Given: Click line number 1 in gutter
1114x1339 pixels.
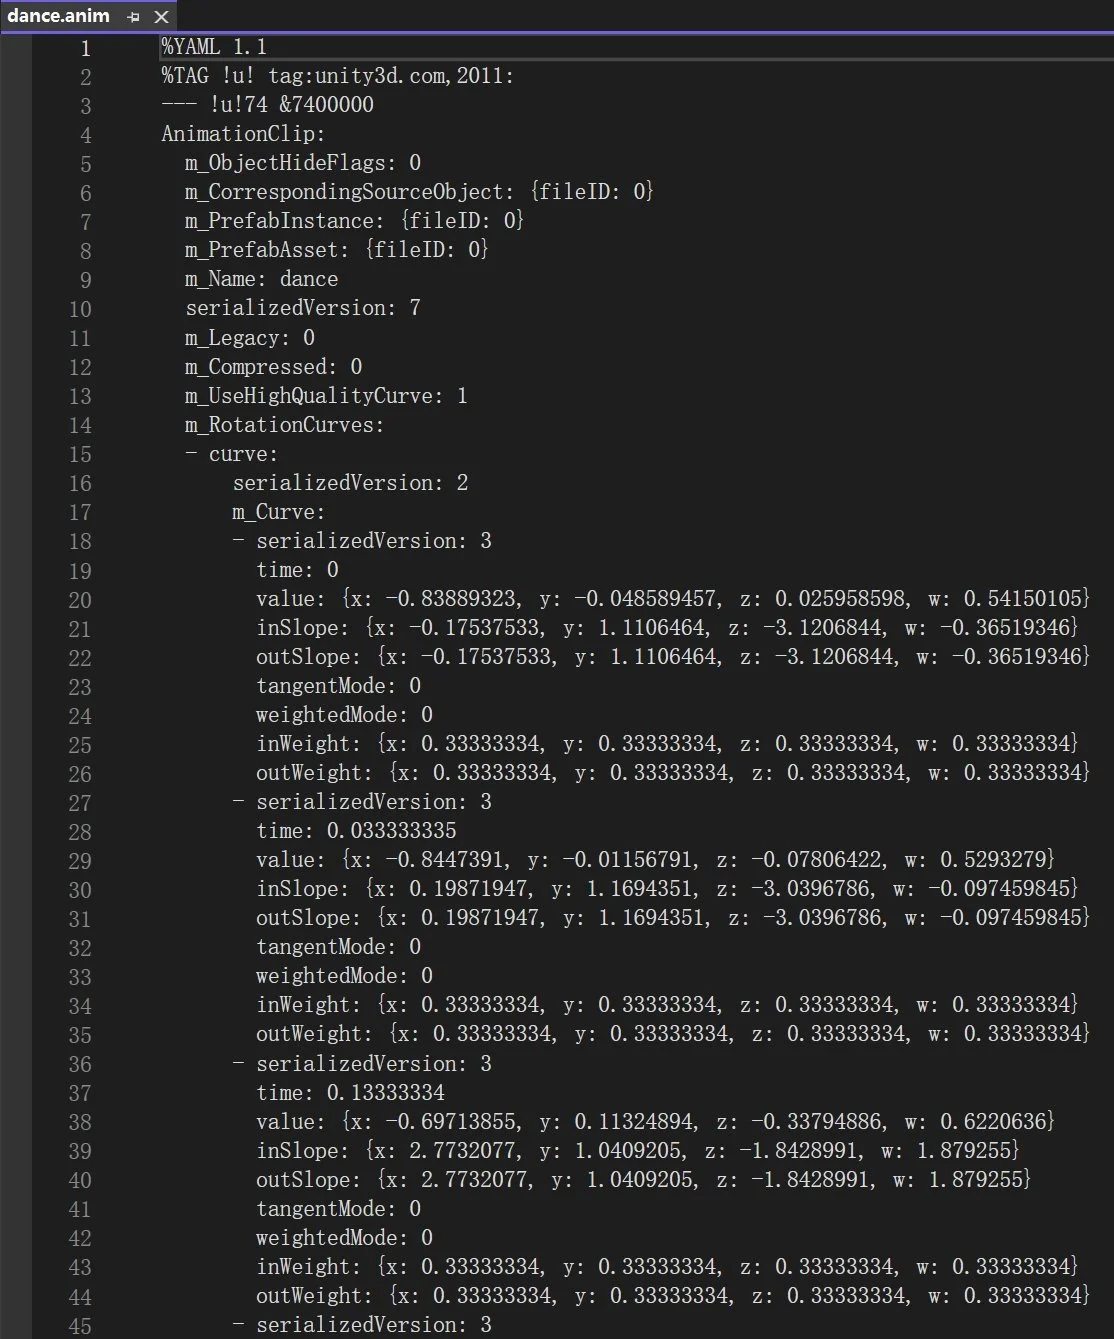Looking at the screenshot, I should (x=85, y=47).
